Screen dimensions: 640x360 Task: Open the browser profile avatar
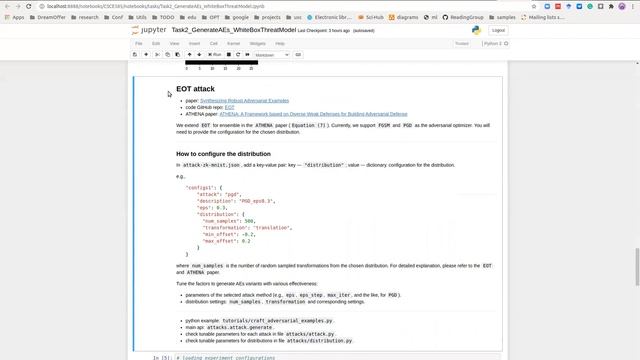[622, 7]
